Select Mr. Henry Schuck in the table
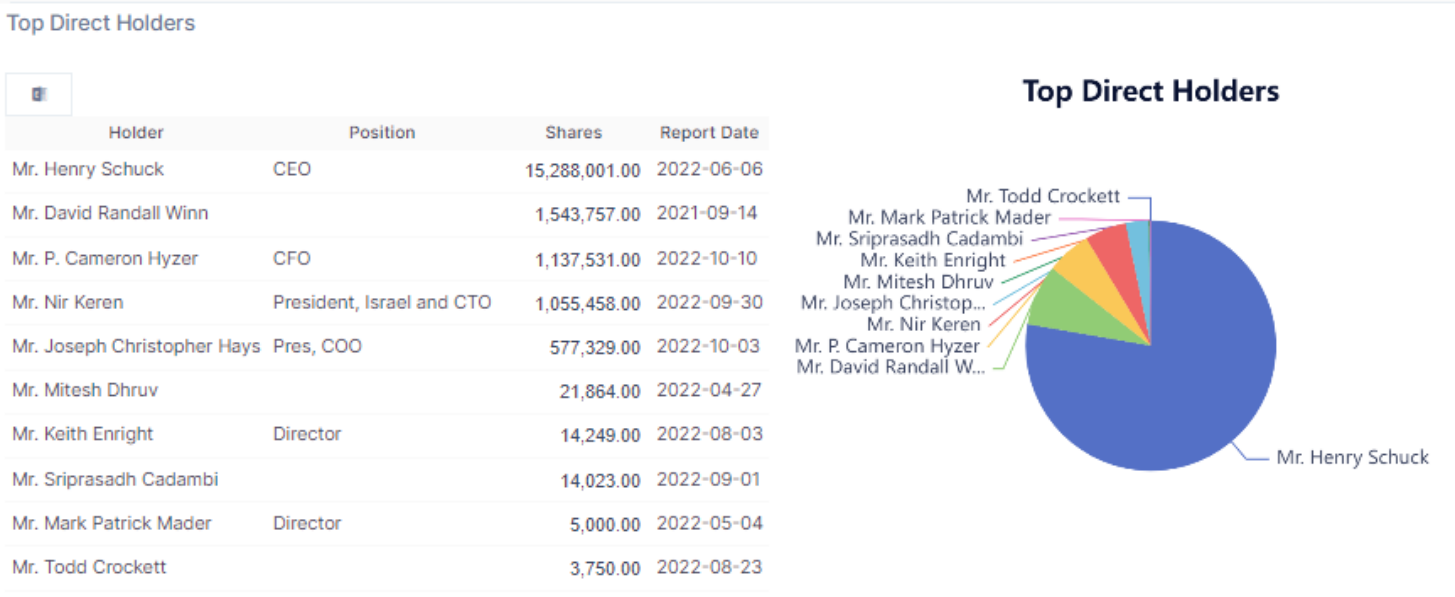The width and height of the screenshot is (1455, 597). 88,169
